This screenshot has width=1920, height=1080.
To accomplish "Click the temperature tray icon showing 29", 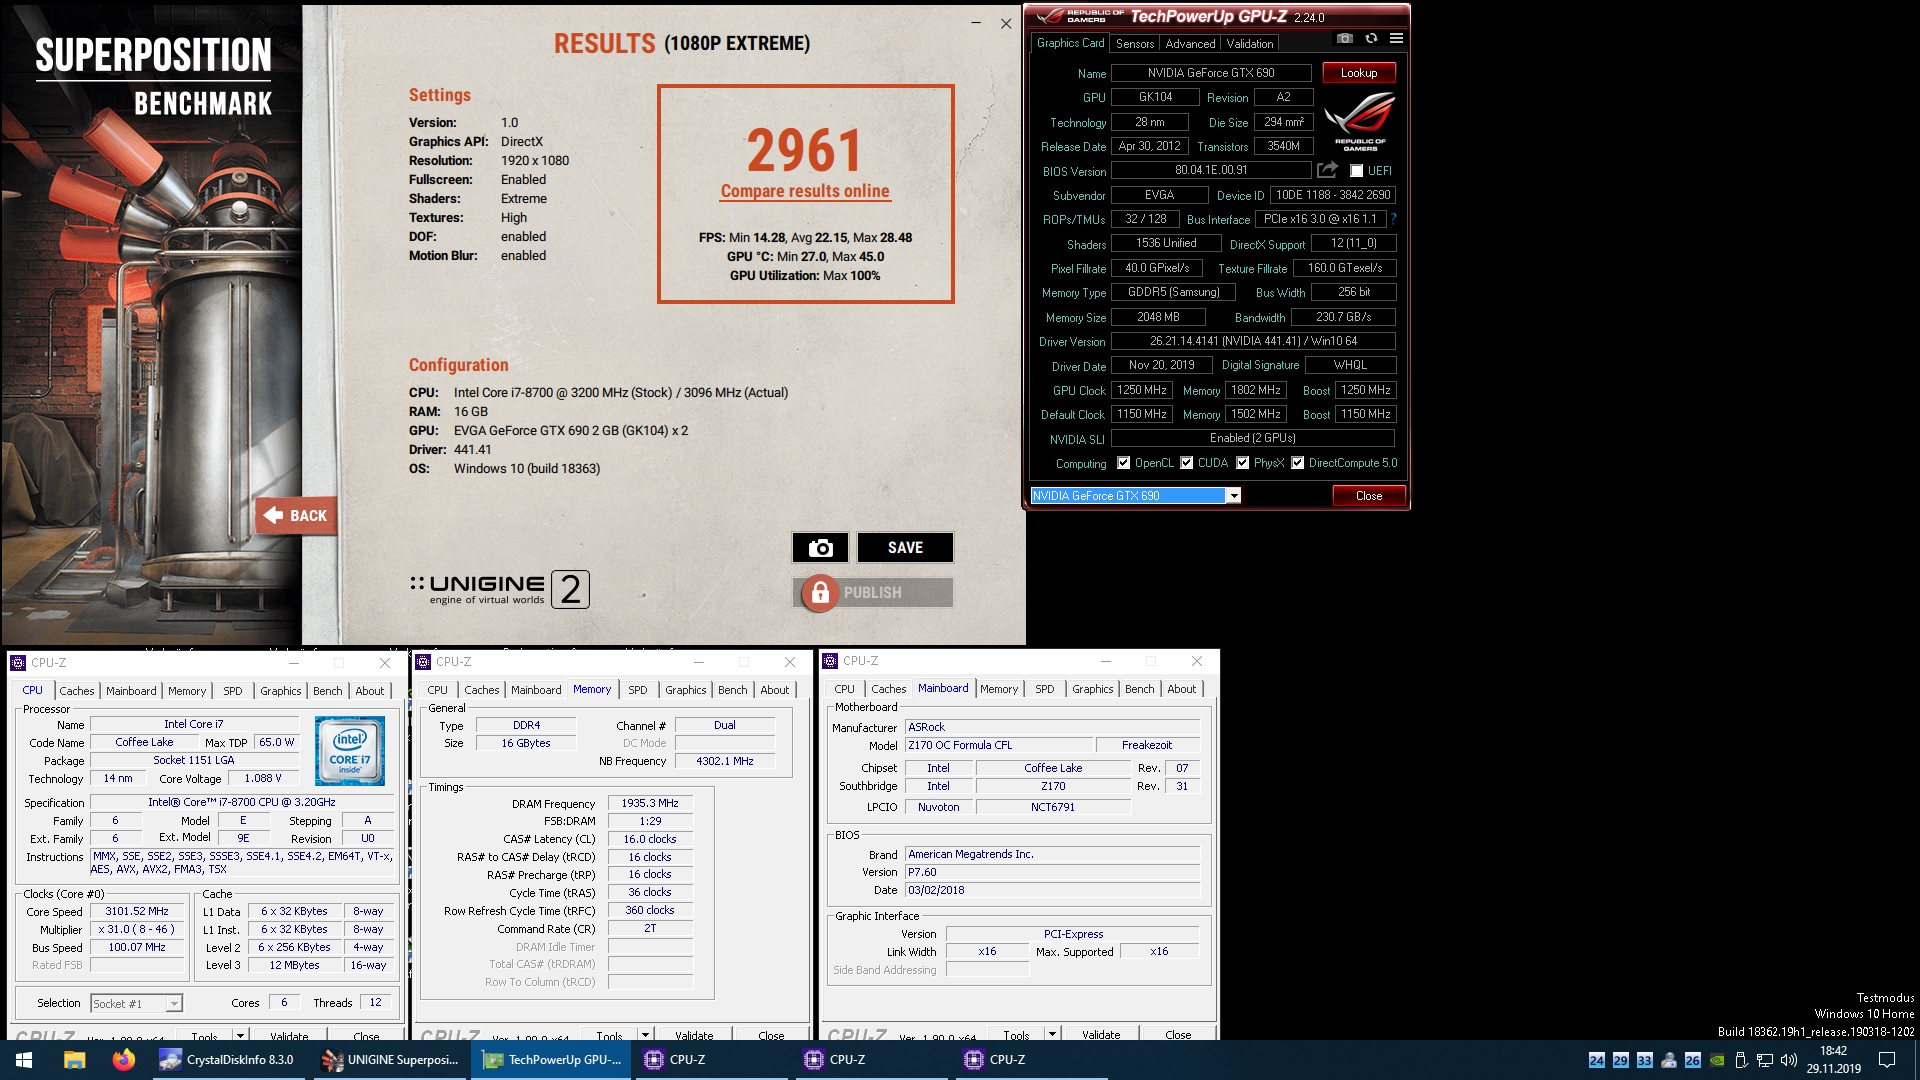I will tap(1621, 1060).
